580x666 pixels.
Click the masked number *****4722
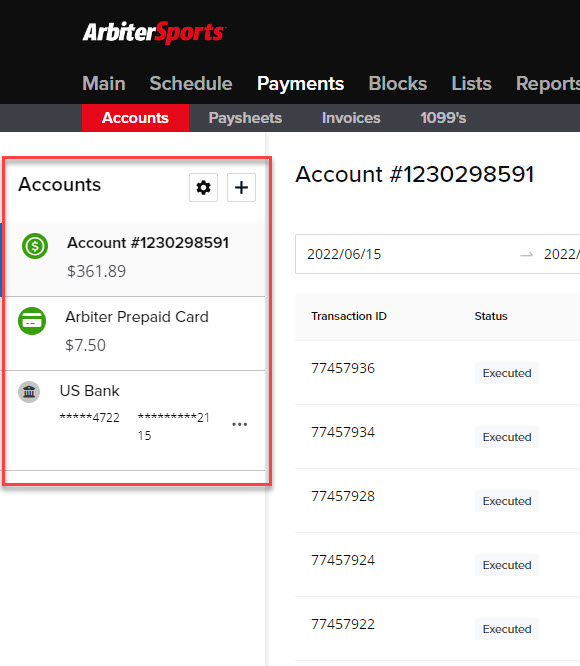(x=90, y=418)
